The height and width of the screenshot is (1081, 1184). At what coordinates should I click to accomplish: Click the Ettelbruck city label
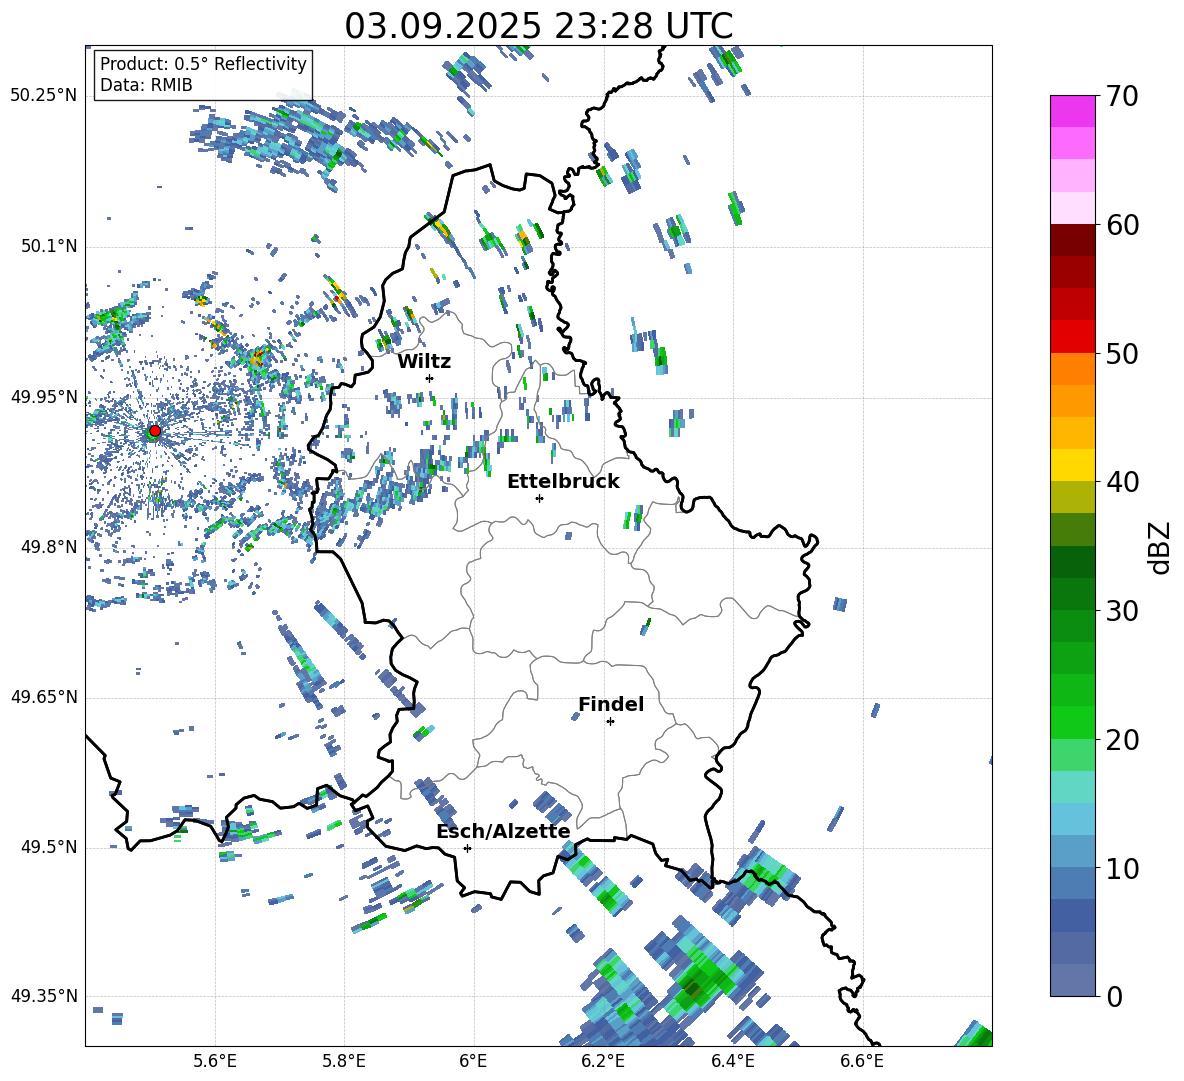(563, 482)
